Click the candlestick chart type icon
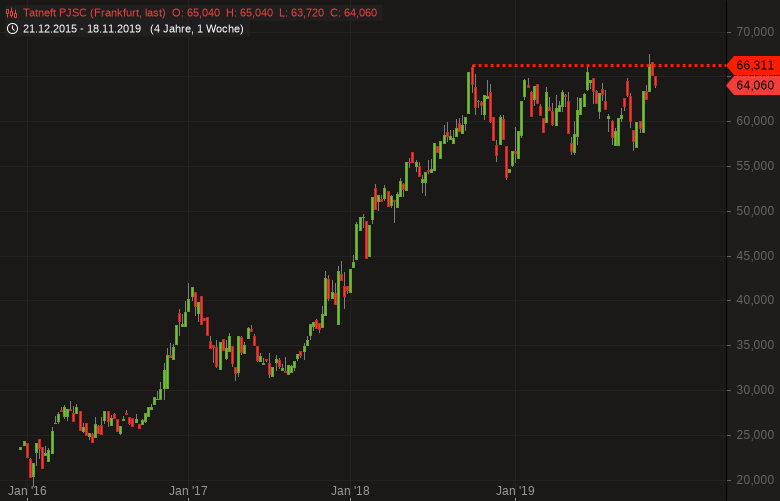The width and height of the screenshot is (780, 501). click(11, 13)
